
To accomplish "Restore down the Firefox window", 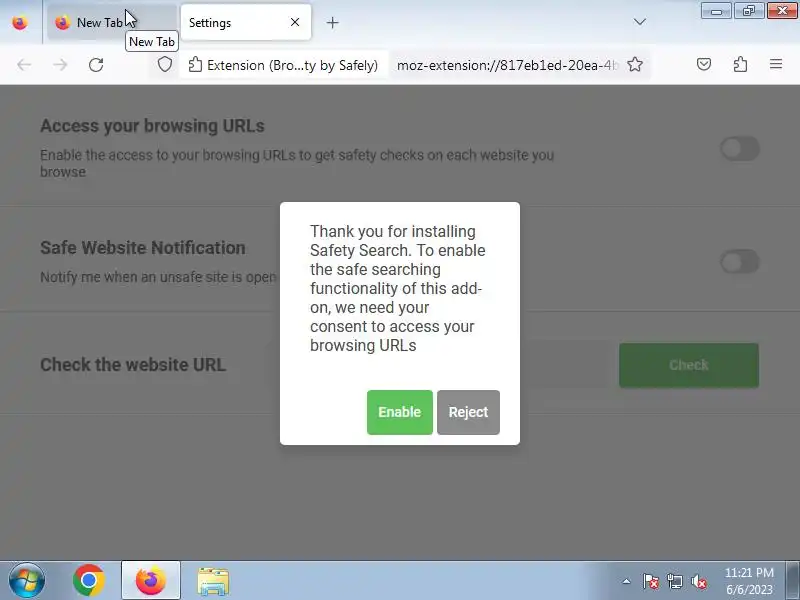I will (x=748, y=11).
